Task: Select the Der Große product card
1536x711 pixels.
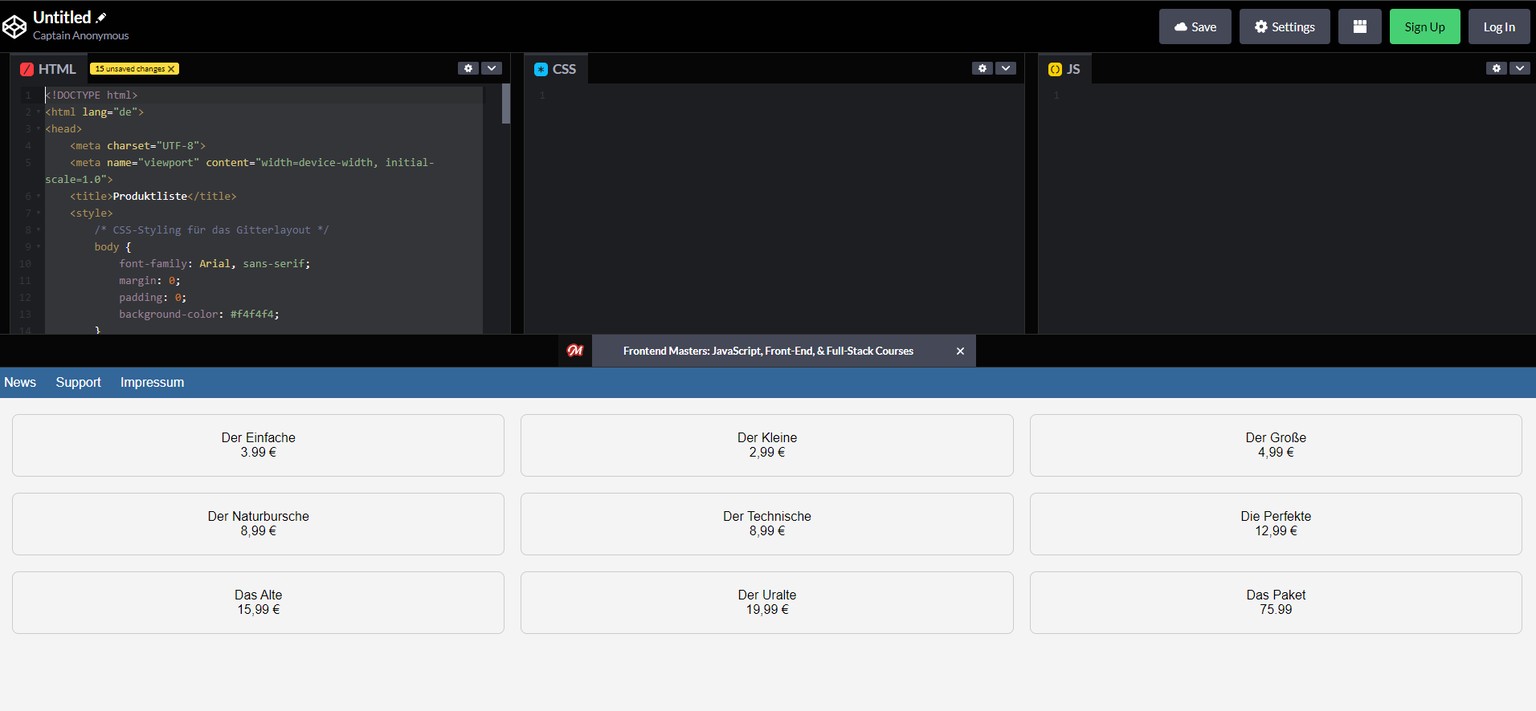Action: point(1276,445)
